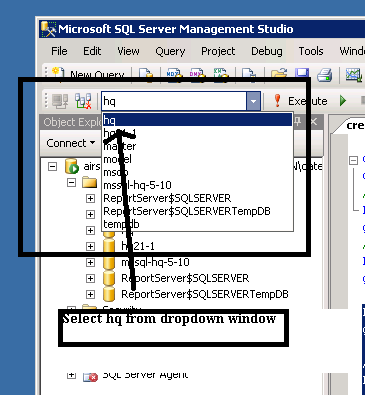Viewport: 365px width, 395px height.
Task: Open the Connect dropdown in Object Explorer
Action: (x=71, y=143)
